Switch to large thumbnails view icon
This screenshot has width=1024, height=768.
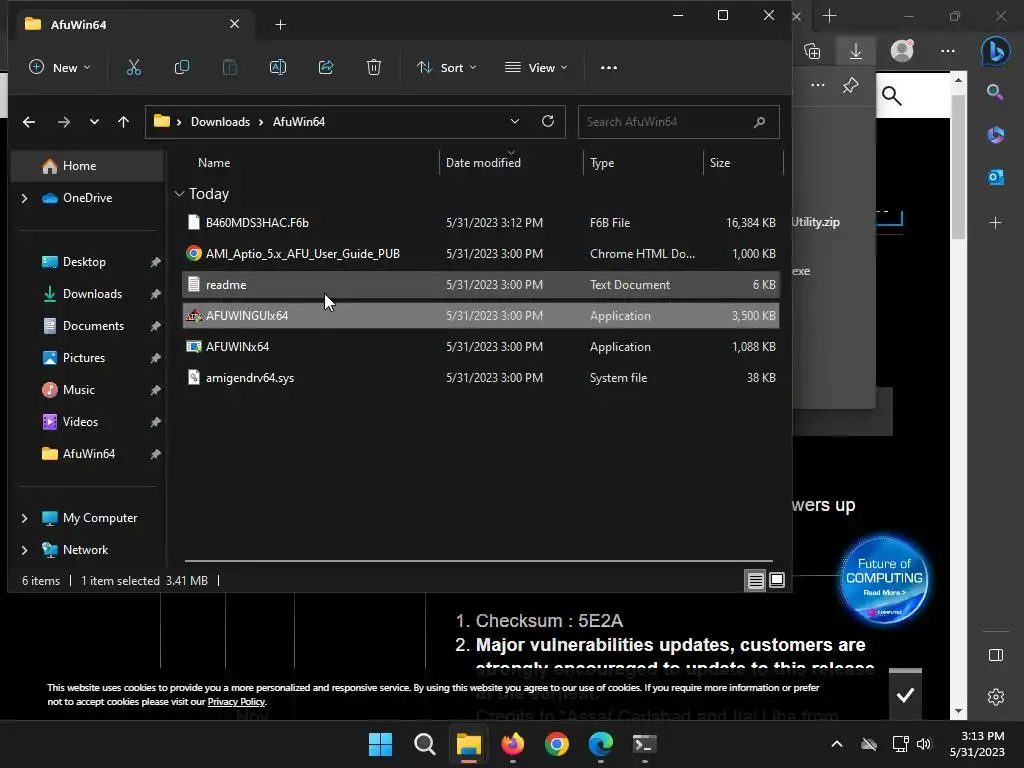coord(776,580)
